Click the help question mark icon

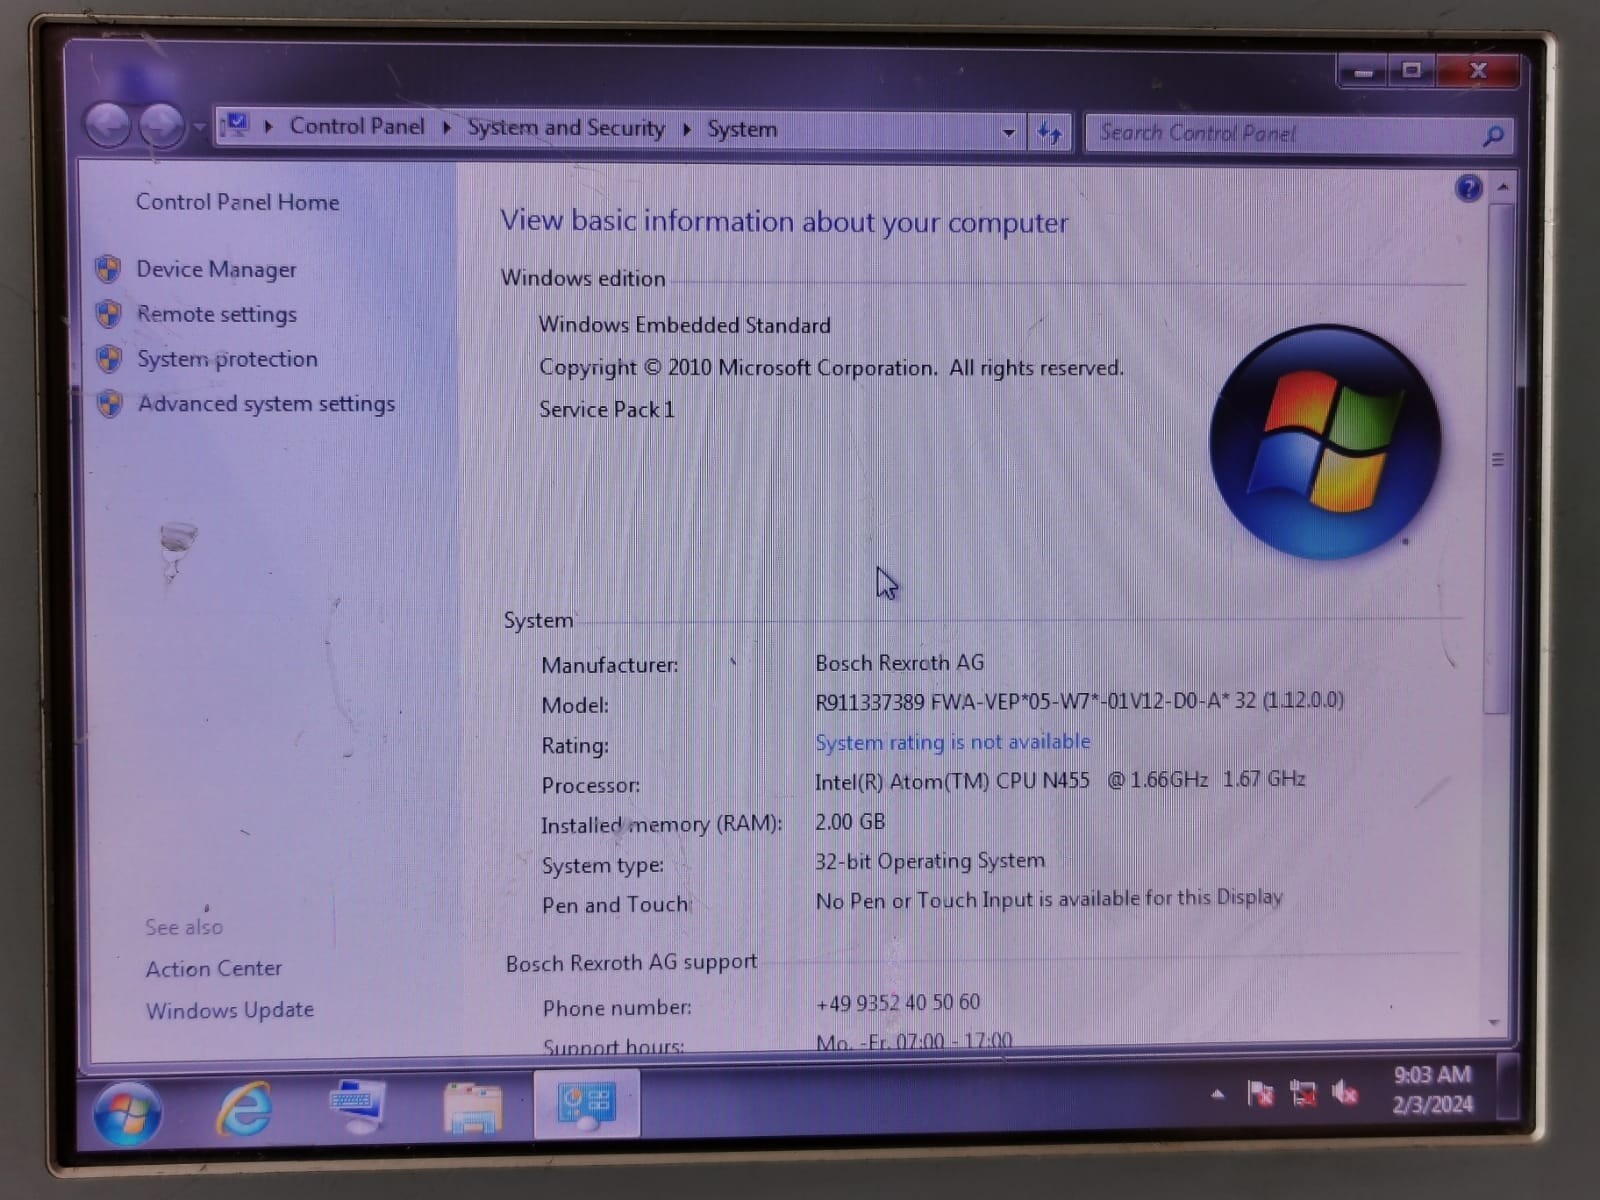pos(1468,188)
